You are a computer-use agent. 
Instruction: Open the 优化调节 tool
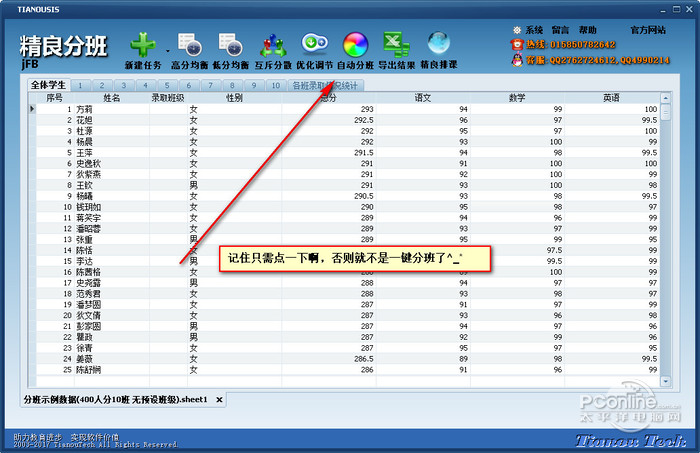[314, 43]
